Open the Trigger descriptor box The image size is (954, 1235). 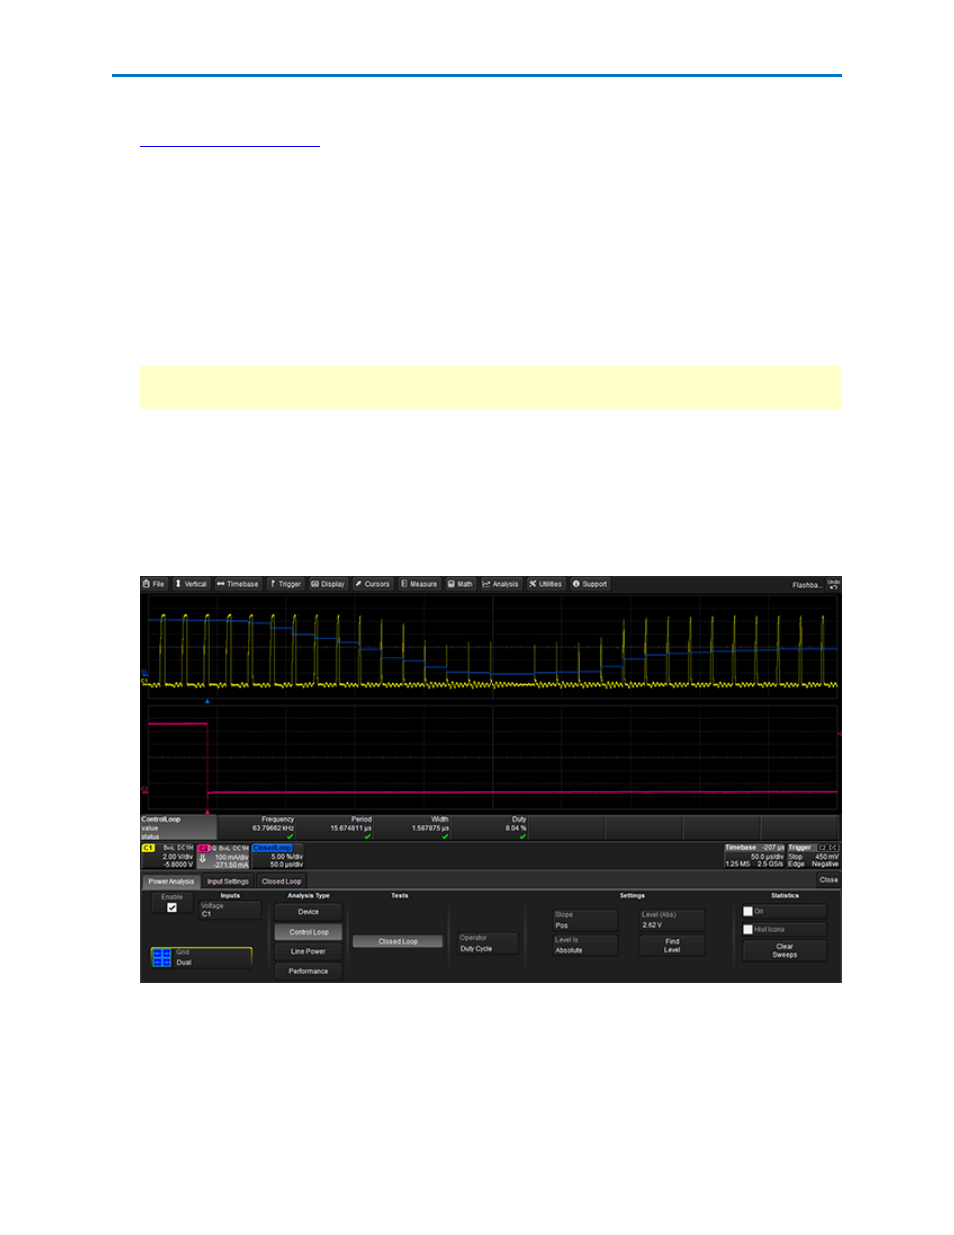coord(813,856)
